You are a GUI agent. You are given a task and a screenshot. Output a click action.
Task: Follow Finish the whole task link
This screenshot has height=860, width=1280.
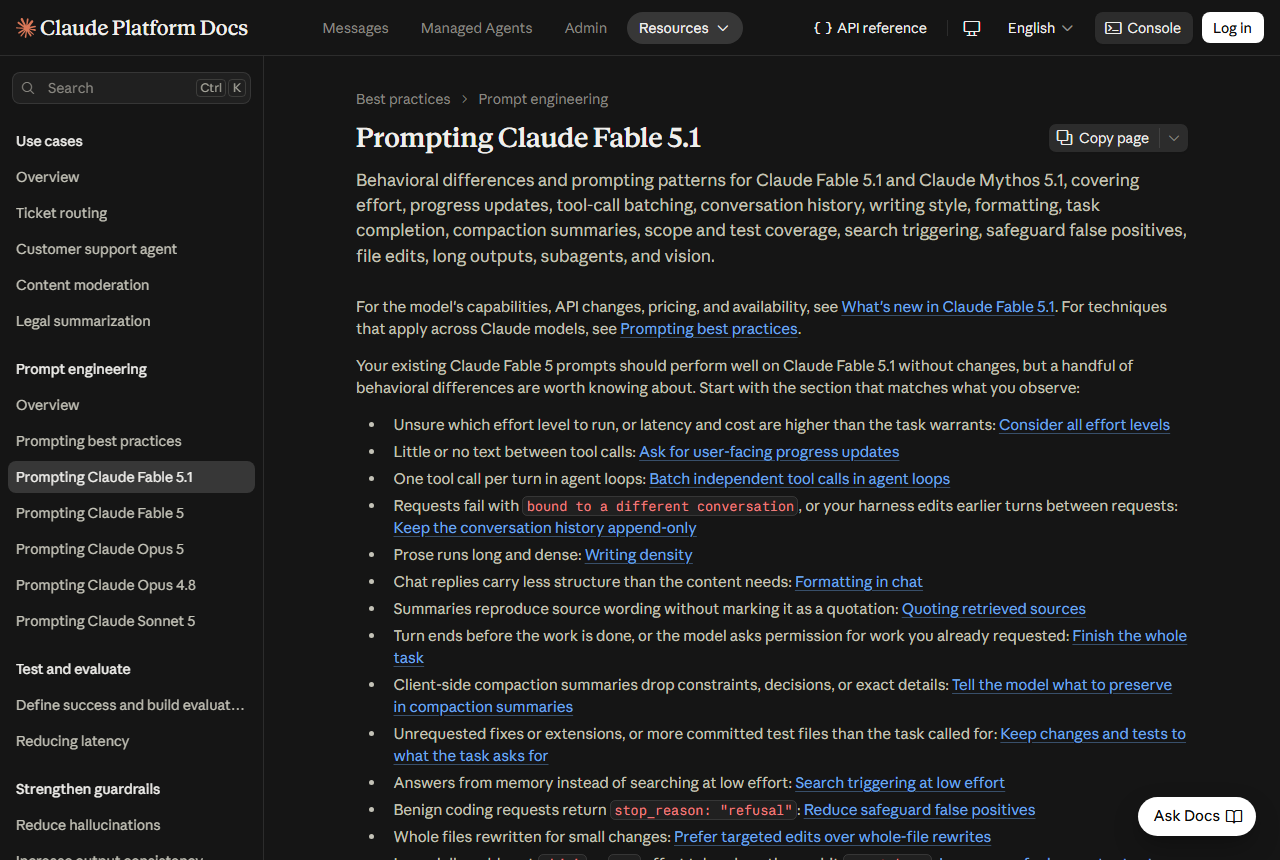click(x=1129, y=636)
